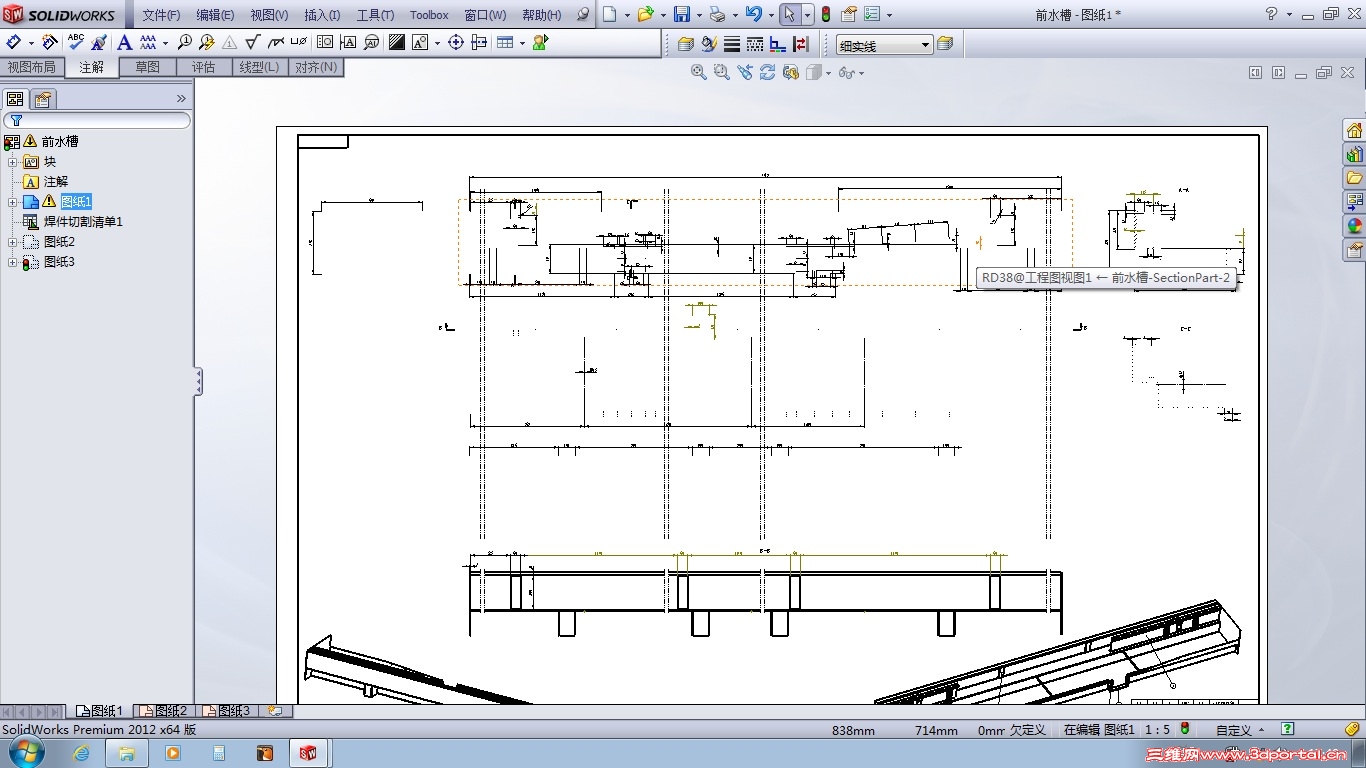Screen dimensions: 1366x768
Task: Expand the 图纸3 tree node
Action: pos(12,262)
